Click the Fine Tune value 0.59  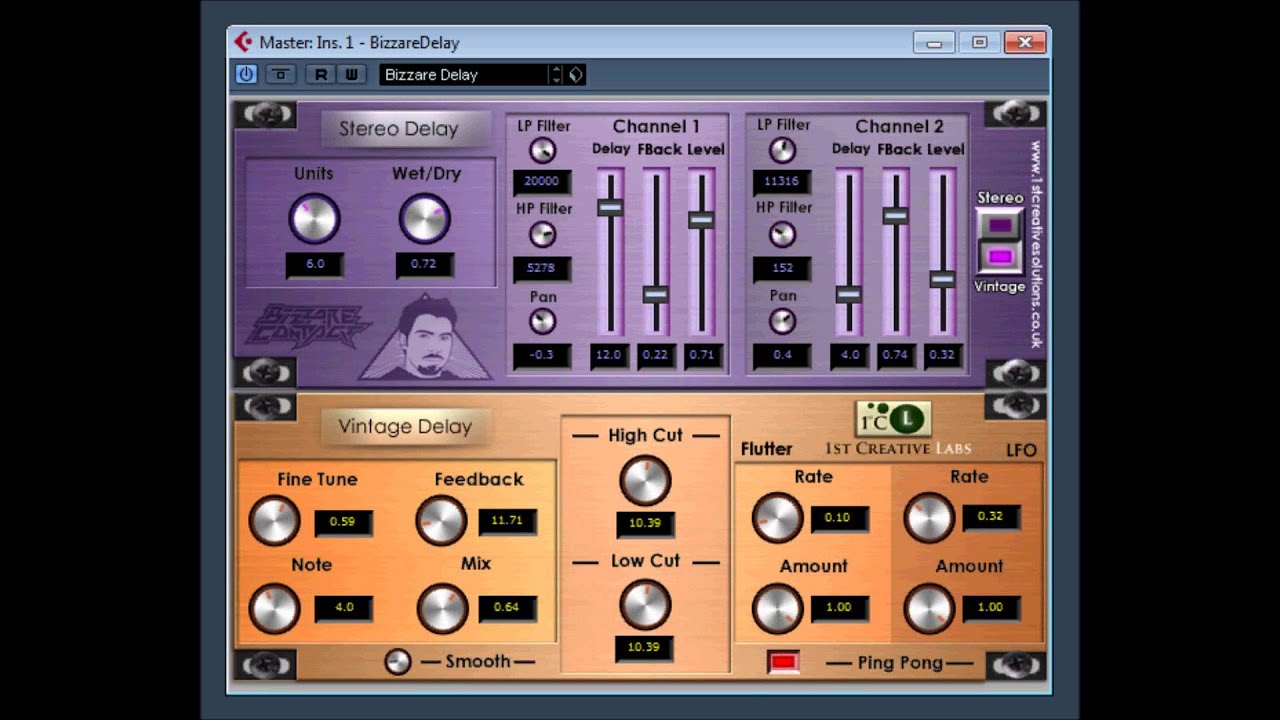tap(343, 522)
